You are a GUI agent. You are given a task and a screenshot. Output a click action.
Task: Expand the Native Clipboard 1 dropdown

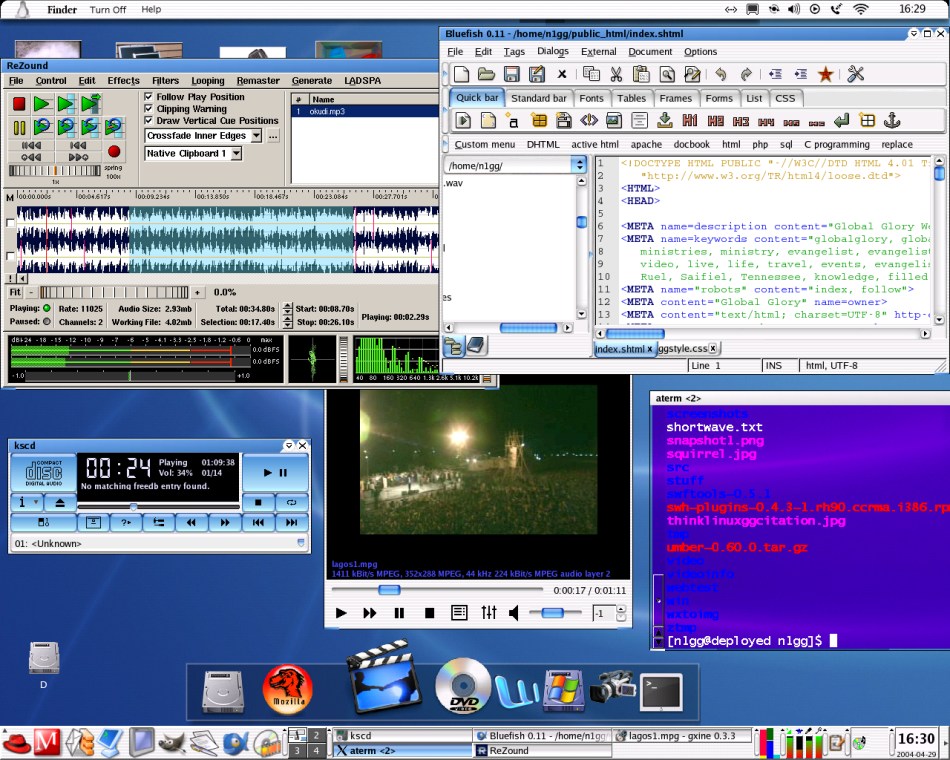pyautogui.click(x=236, y=154)
